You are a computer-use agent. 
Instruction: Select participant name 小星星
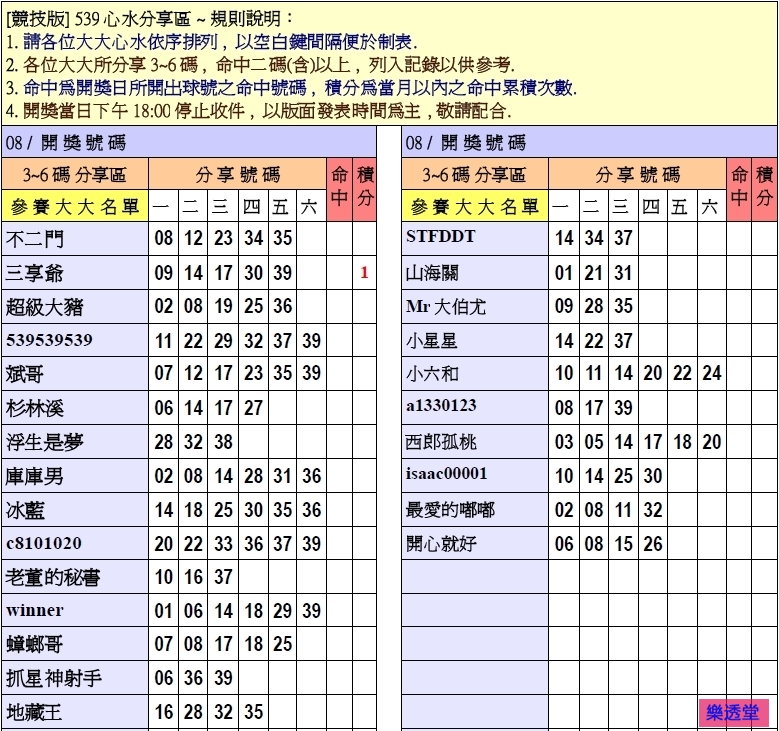tap(432, 341)
